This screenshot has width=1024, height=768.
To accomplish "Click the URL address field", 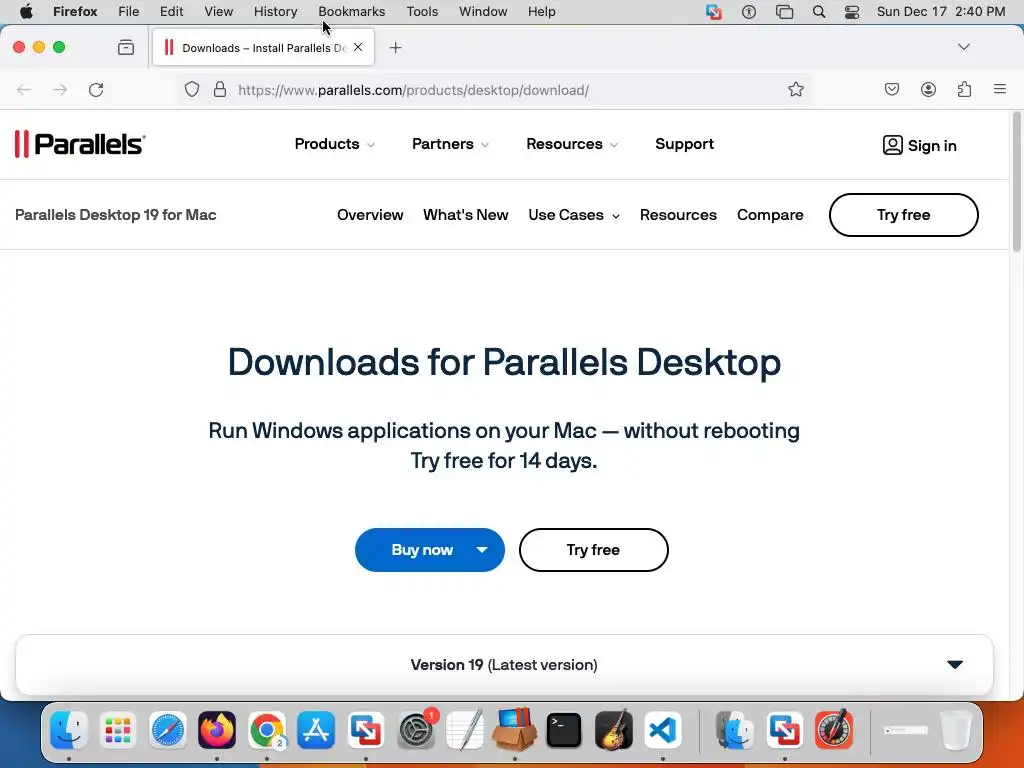I will [x=496, y=89].
